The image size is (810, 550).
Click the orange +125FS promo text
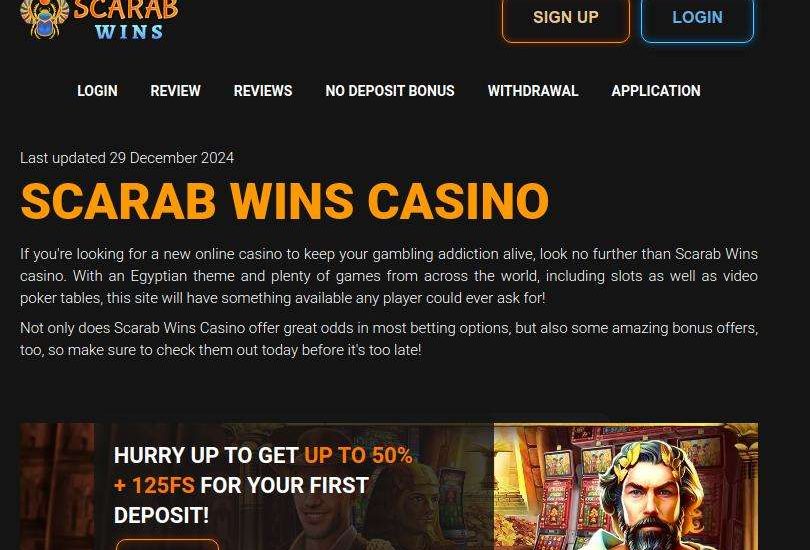(154, 485)
